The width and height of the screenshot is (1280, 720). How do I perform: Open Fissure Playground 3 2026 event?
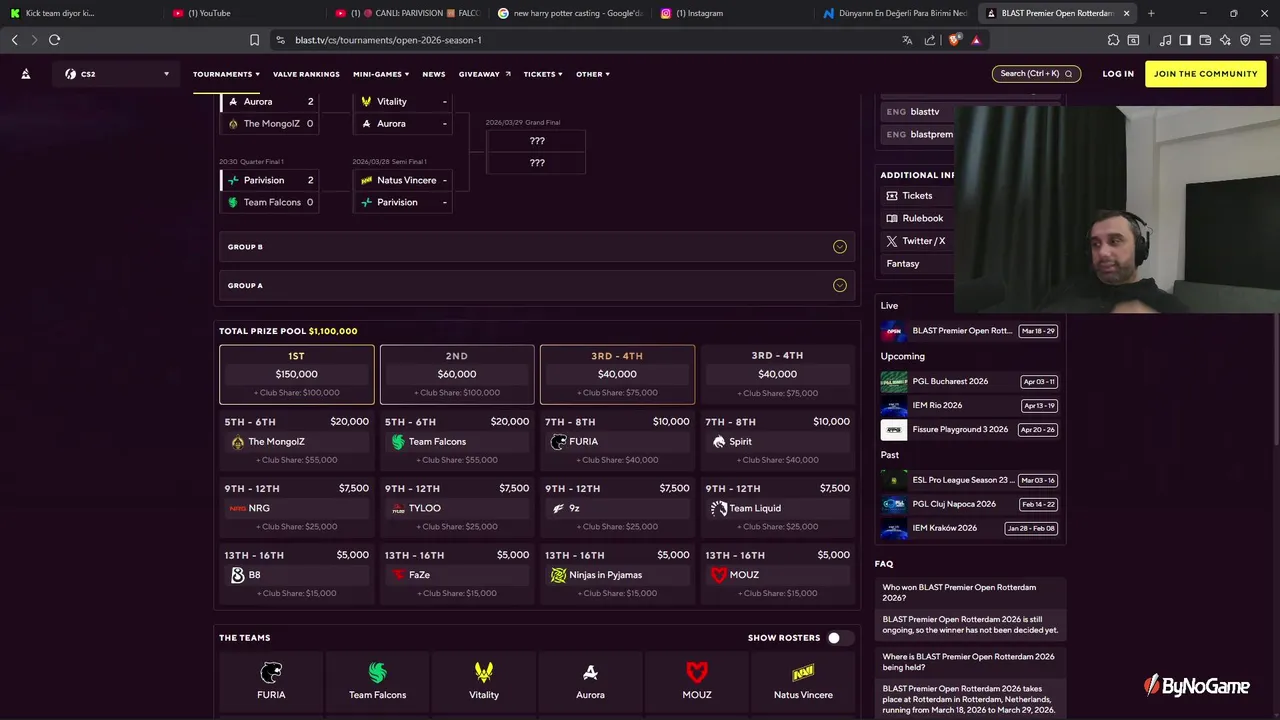coord(968,429)
